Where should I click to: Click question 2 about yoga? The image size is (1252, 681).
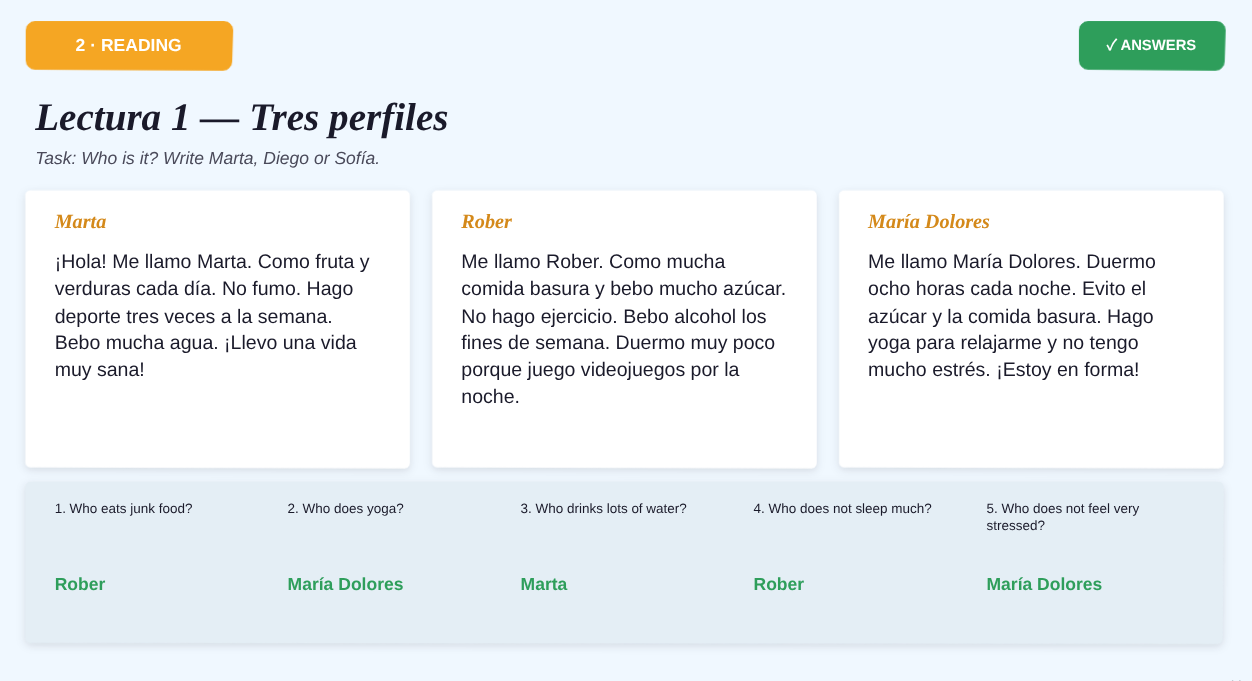pos(346,508)
